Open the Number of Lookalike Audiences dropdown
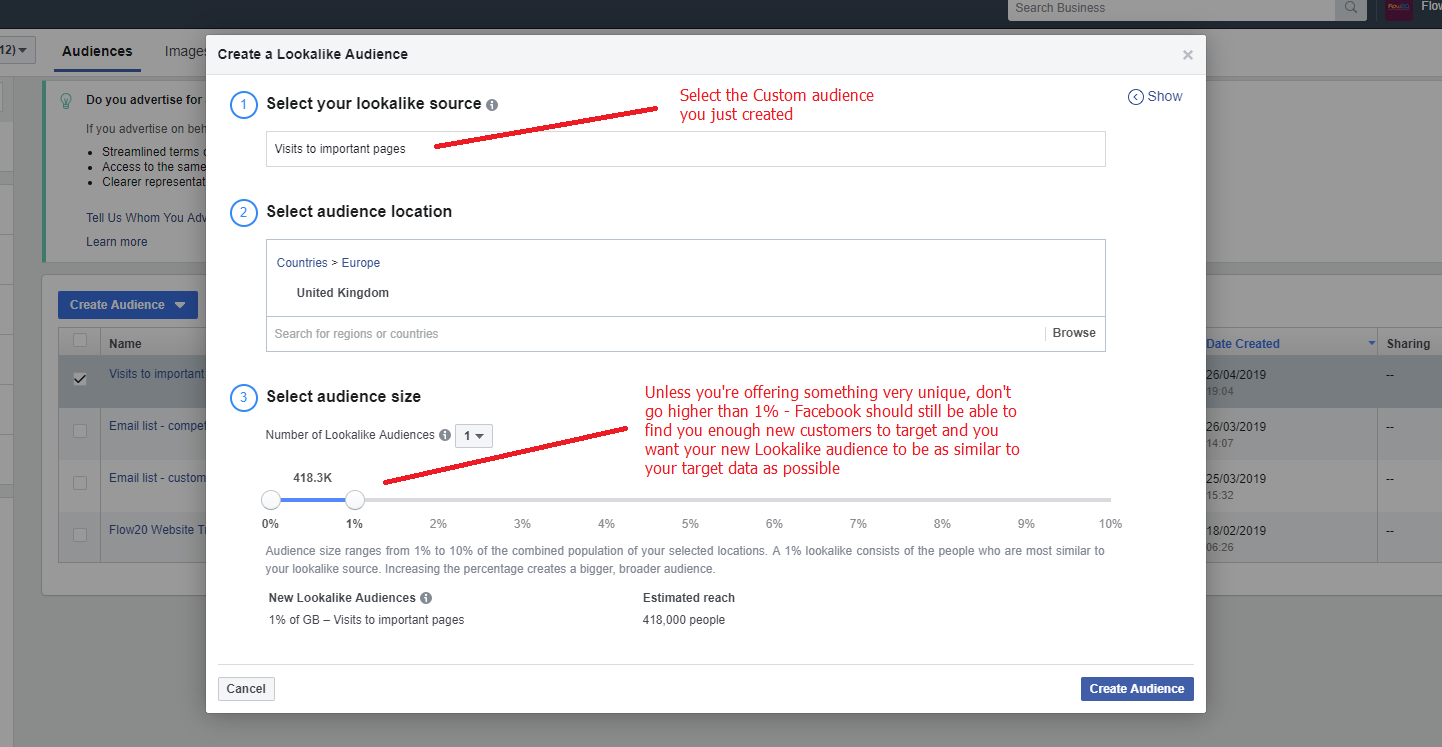The height and width of the screenshot is (747, 1442). tap(473, 436)
